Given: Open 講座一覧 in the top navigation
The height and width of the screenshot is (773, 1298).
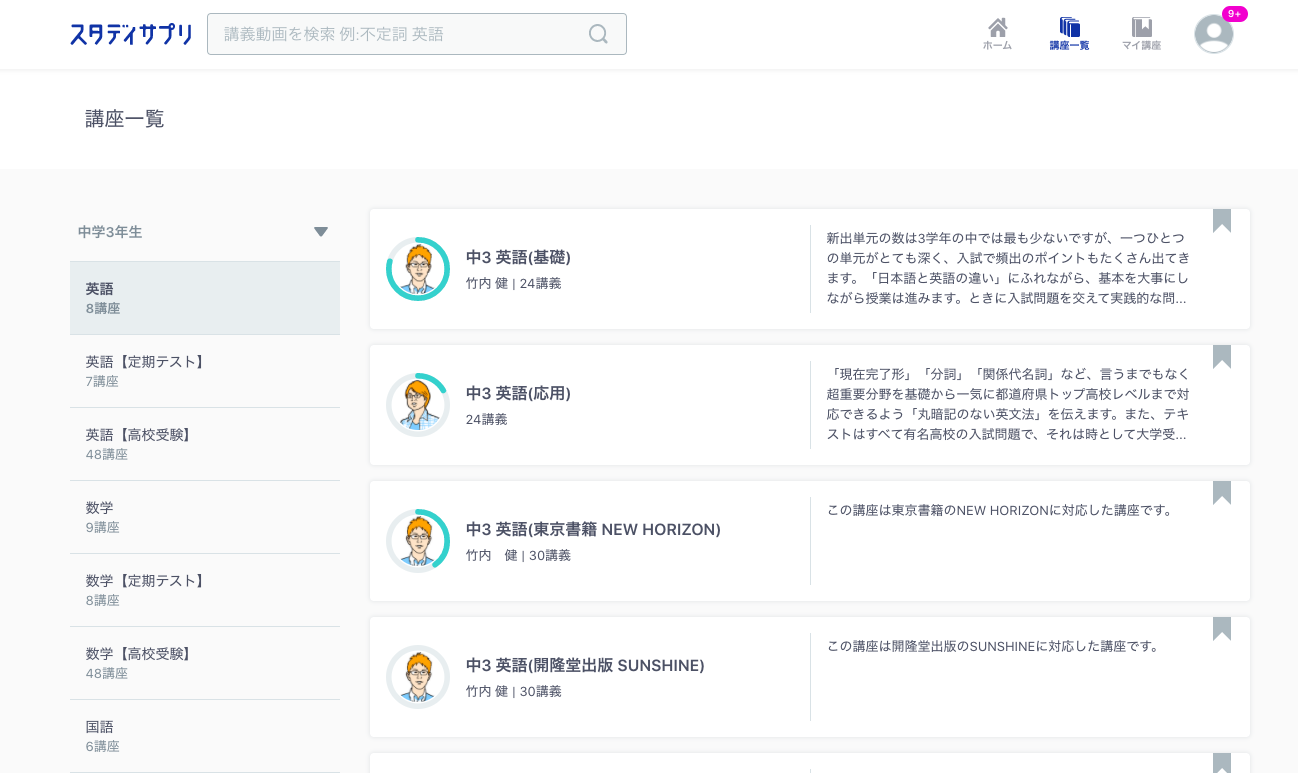Looking at the screenshot, I should 1069,34.
